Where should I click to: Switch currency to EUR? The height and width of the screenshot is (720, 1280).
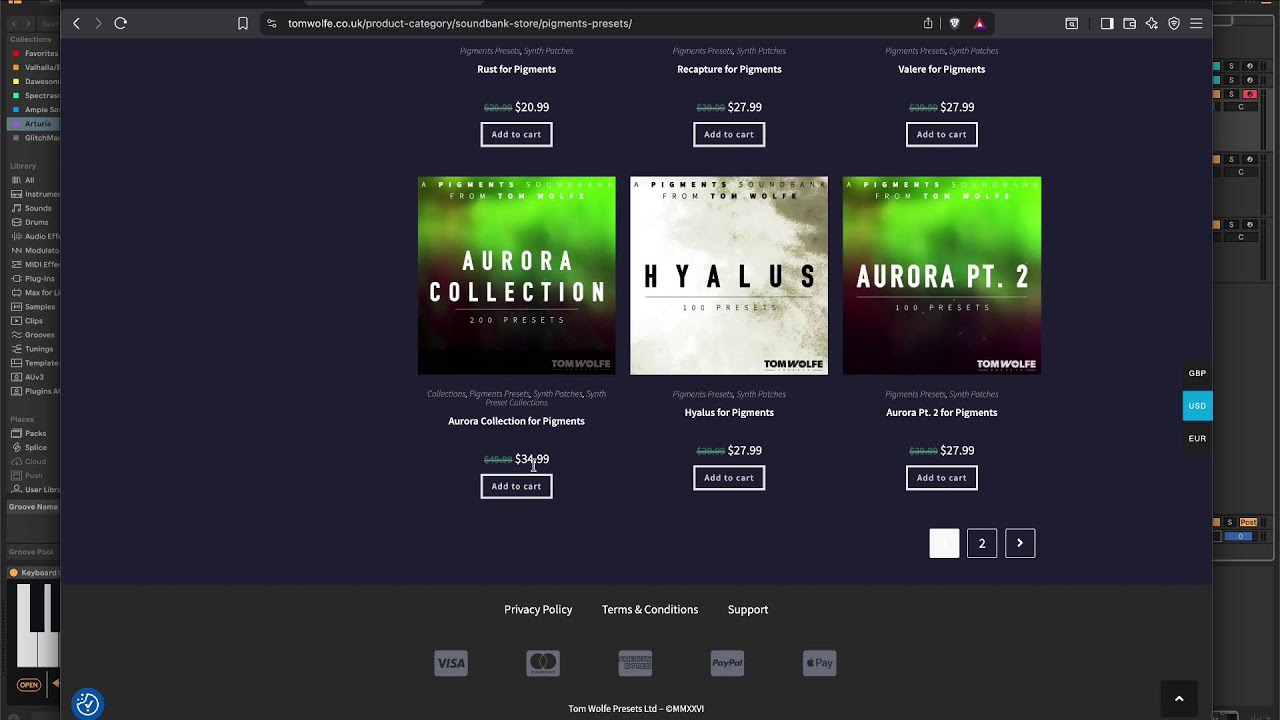pos(1197,438)
